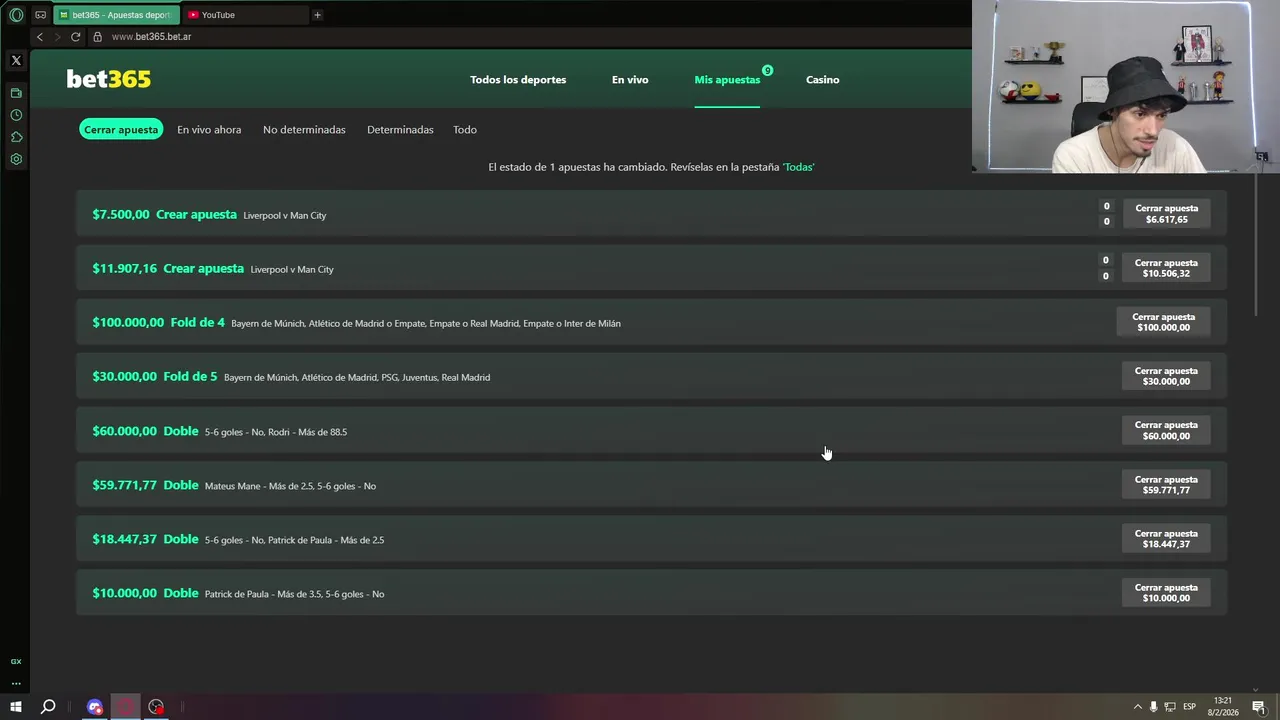This screenshot has height=720, width=1280.
Task: Select the No determinadas filter
Action: (x=304, y=130)
